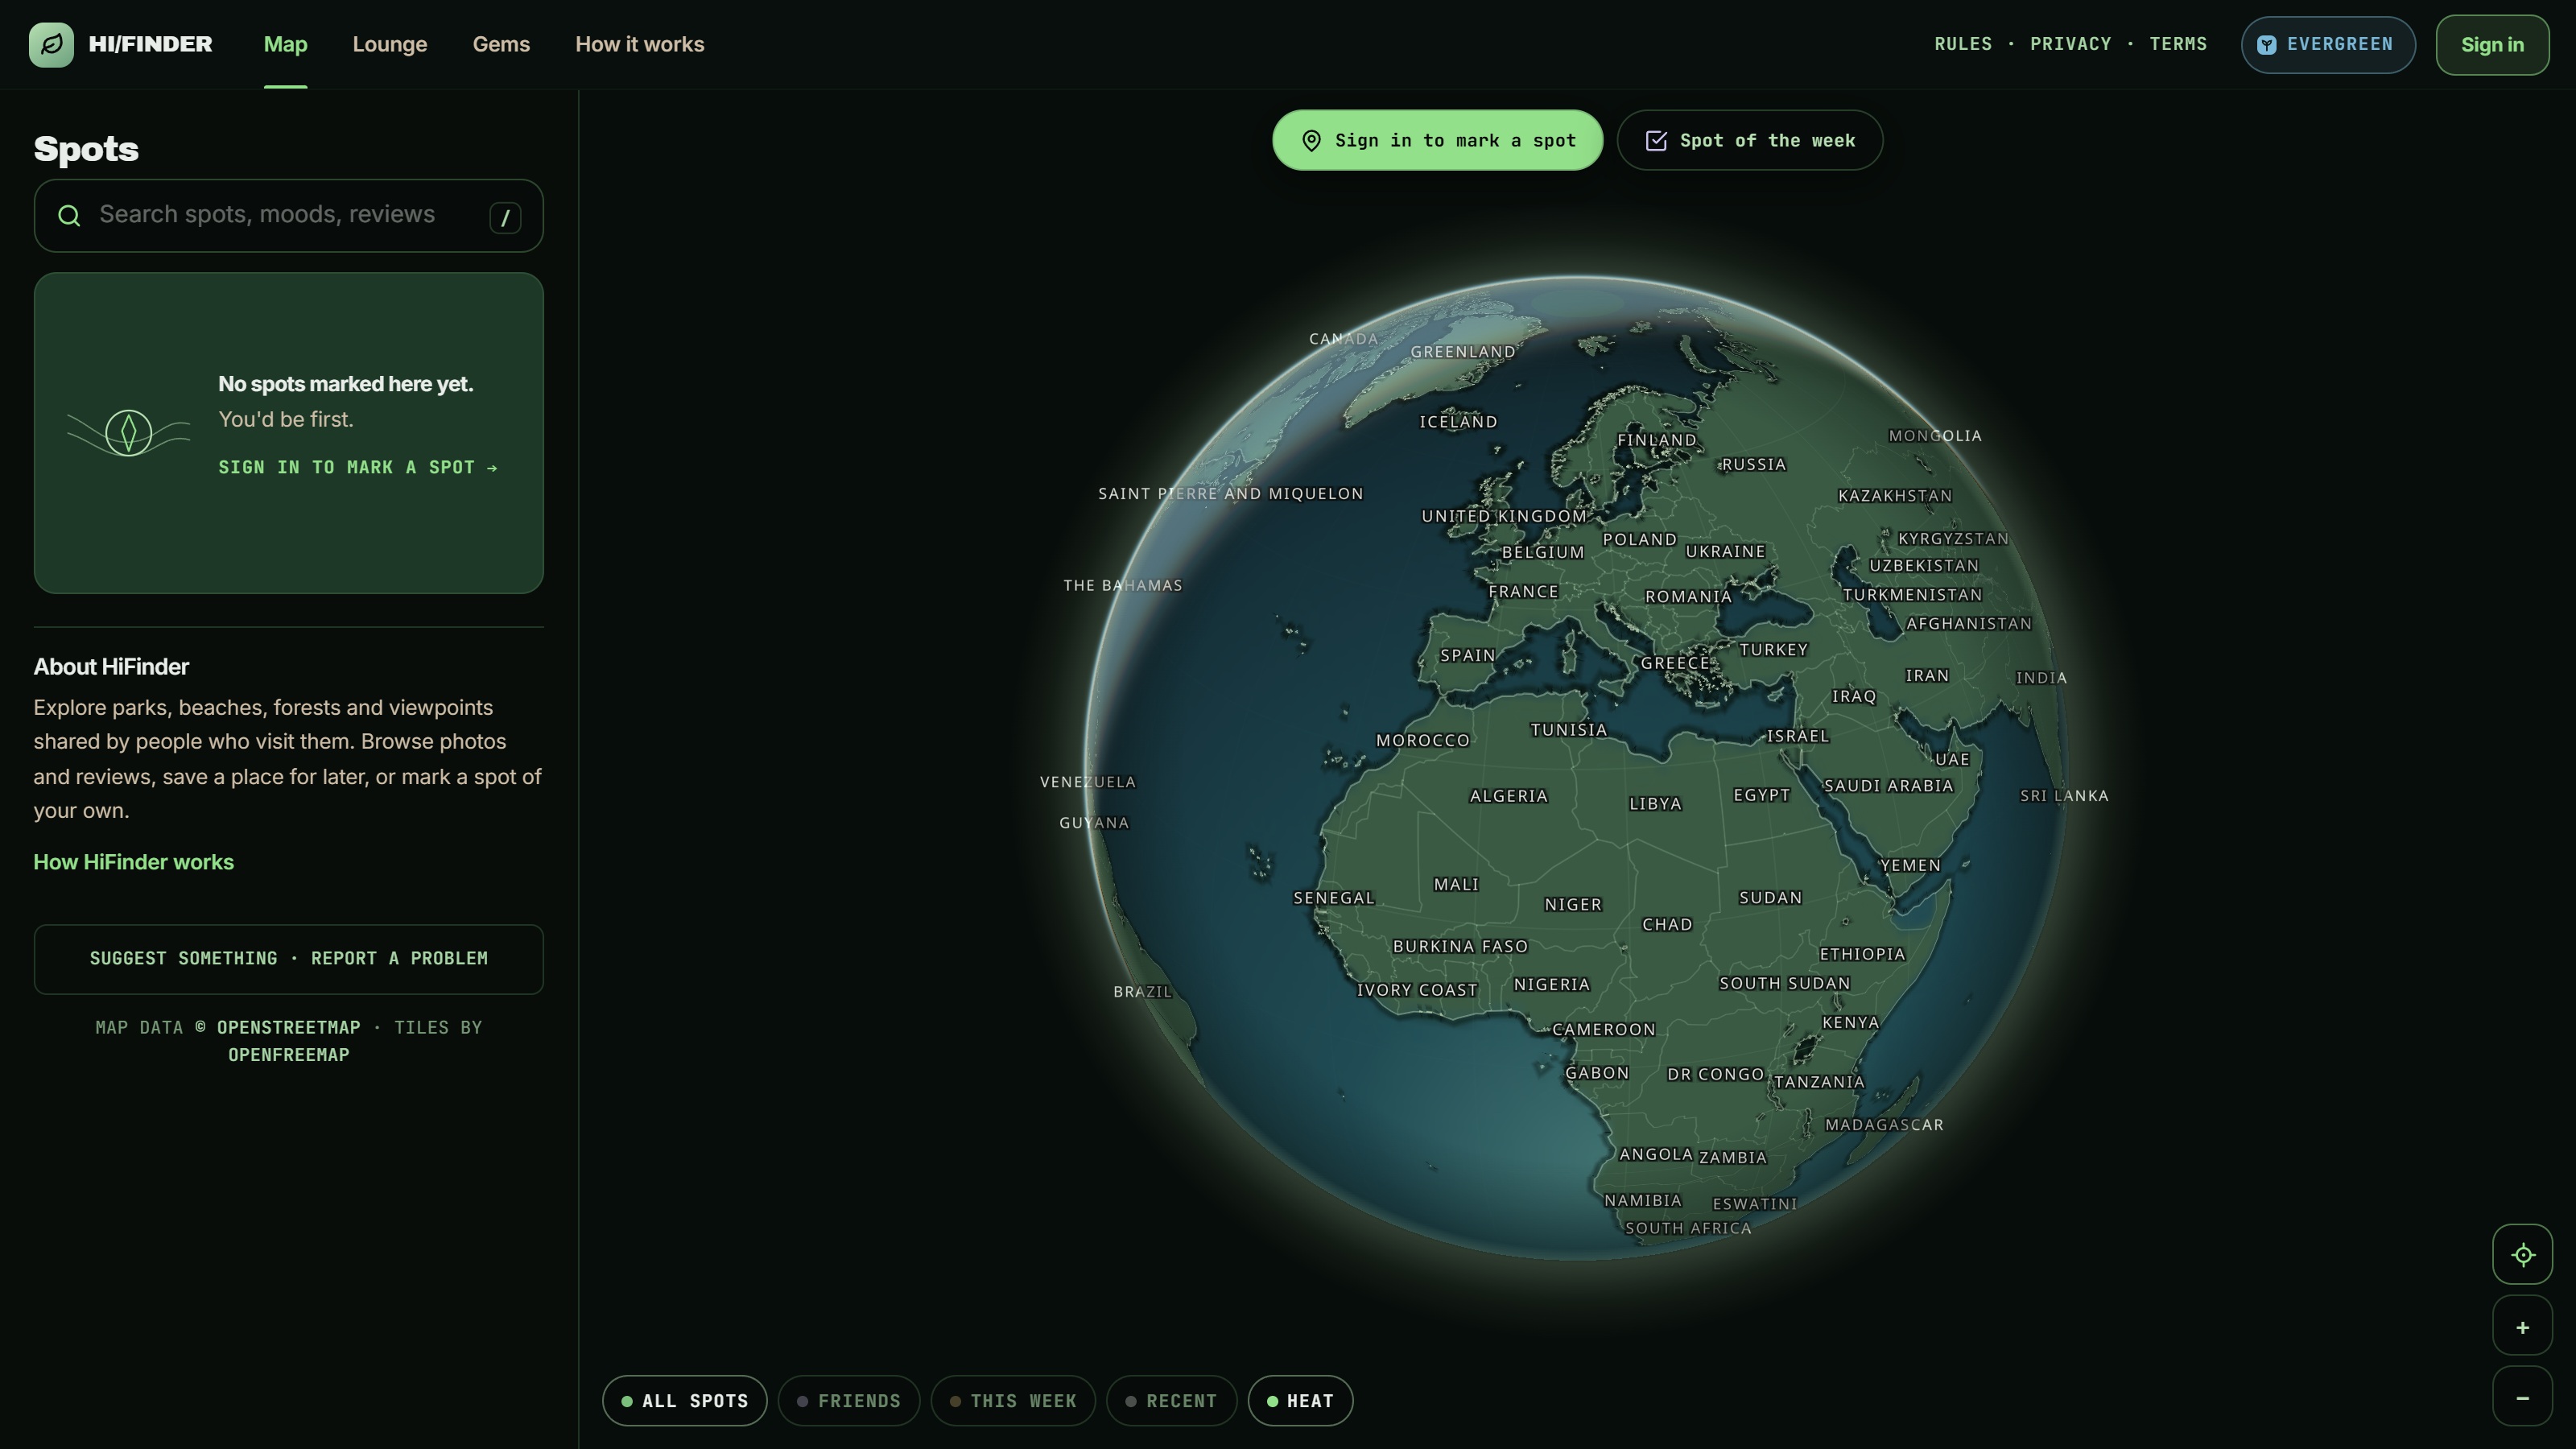The width and height of the screenshot is (2576, 1449).
Task: Click the UNITED KINGDOM label on globe
Action: coord(1504,516)
